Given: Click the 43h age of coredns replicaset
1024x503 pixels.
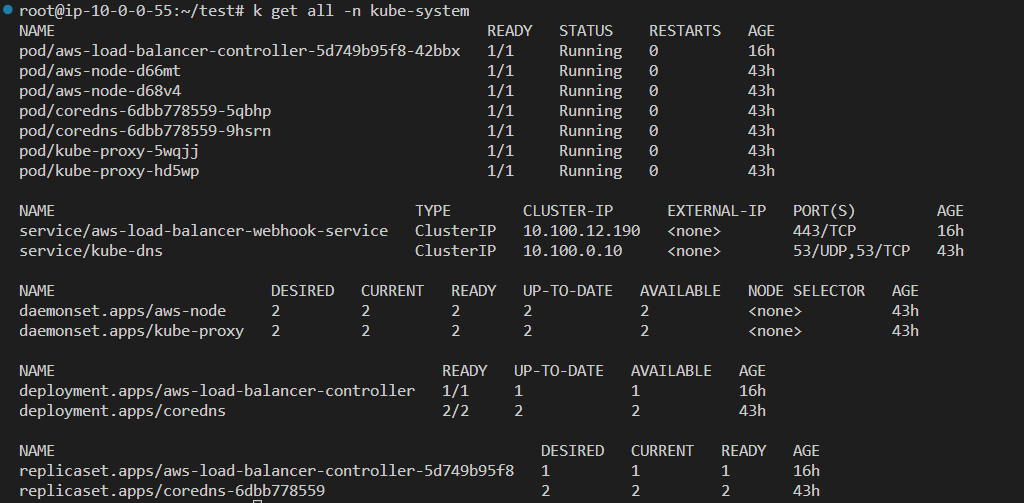Looking at the screenshot, I should click(x=807, y=491).
